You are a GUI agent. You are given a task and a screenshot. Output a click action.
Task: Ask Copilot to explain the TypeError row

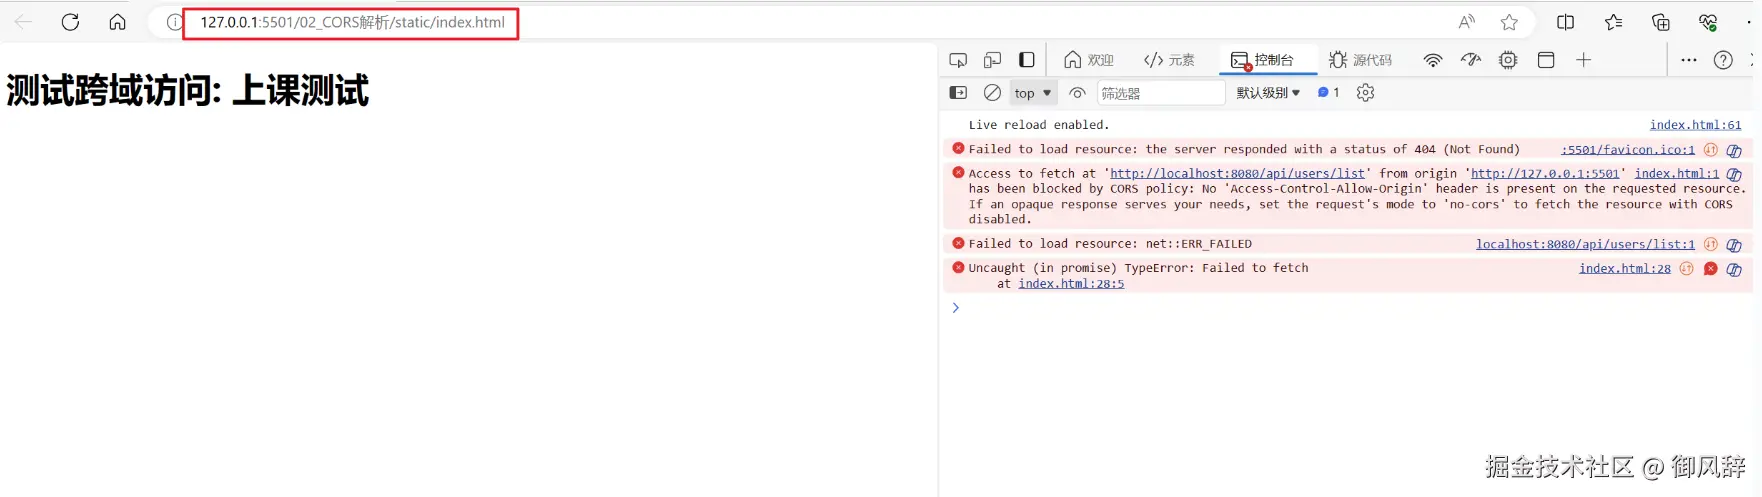[1734, 269]
